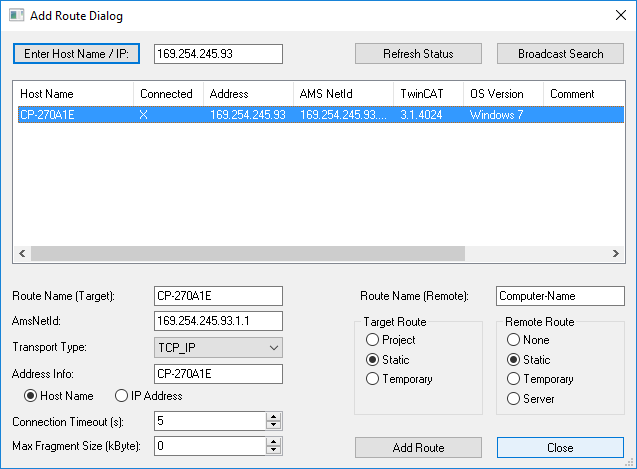Click the Windows 7 OS version cell
Screen dimensions: 637x469
click(496, 115)
